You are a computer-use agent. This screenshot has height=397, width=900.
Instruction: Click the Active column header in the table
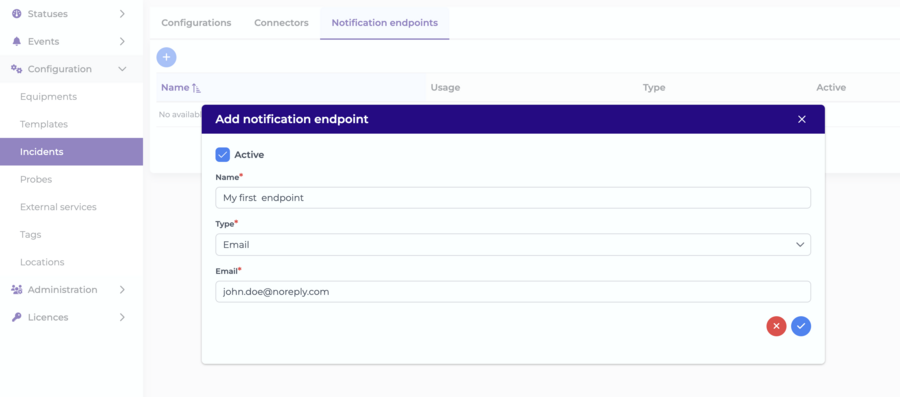point(831,88)
